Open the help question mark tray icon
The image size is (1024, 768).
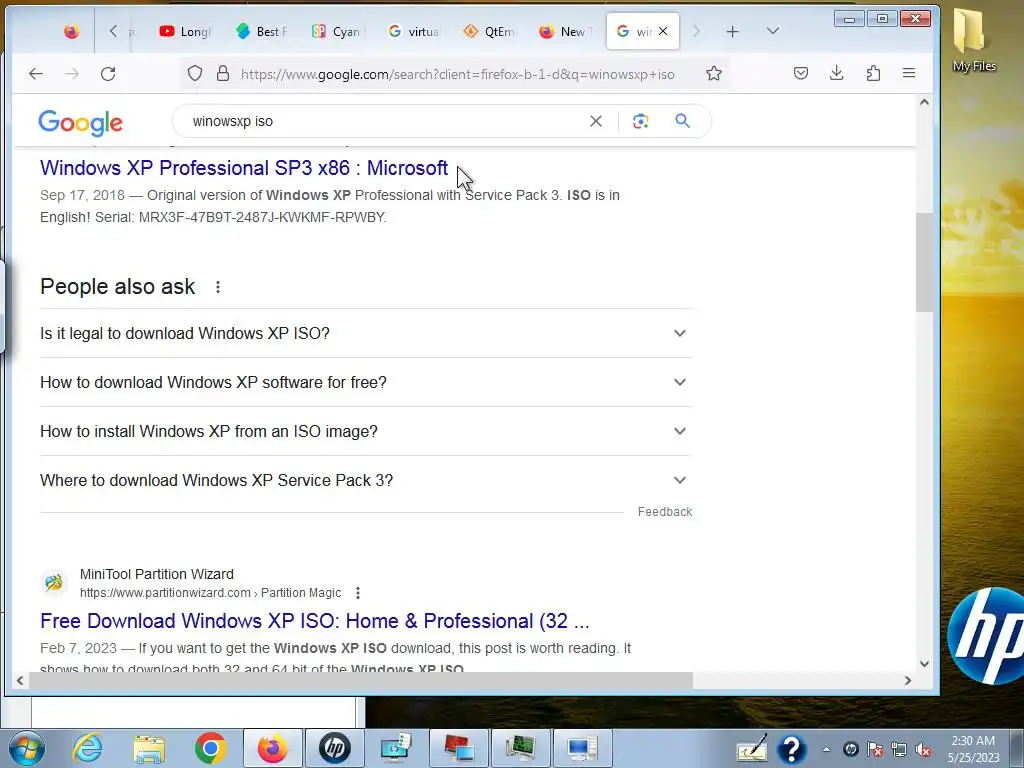tap(792, 749)
